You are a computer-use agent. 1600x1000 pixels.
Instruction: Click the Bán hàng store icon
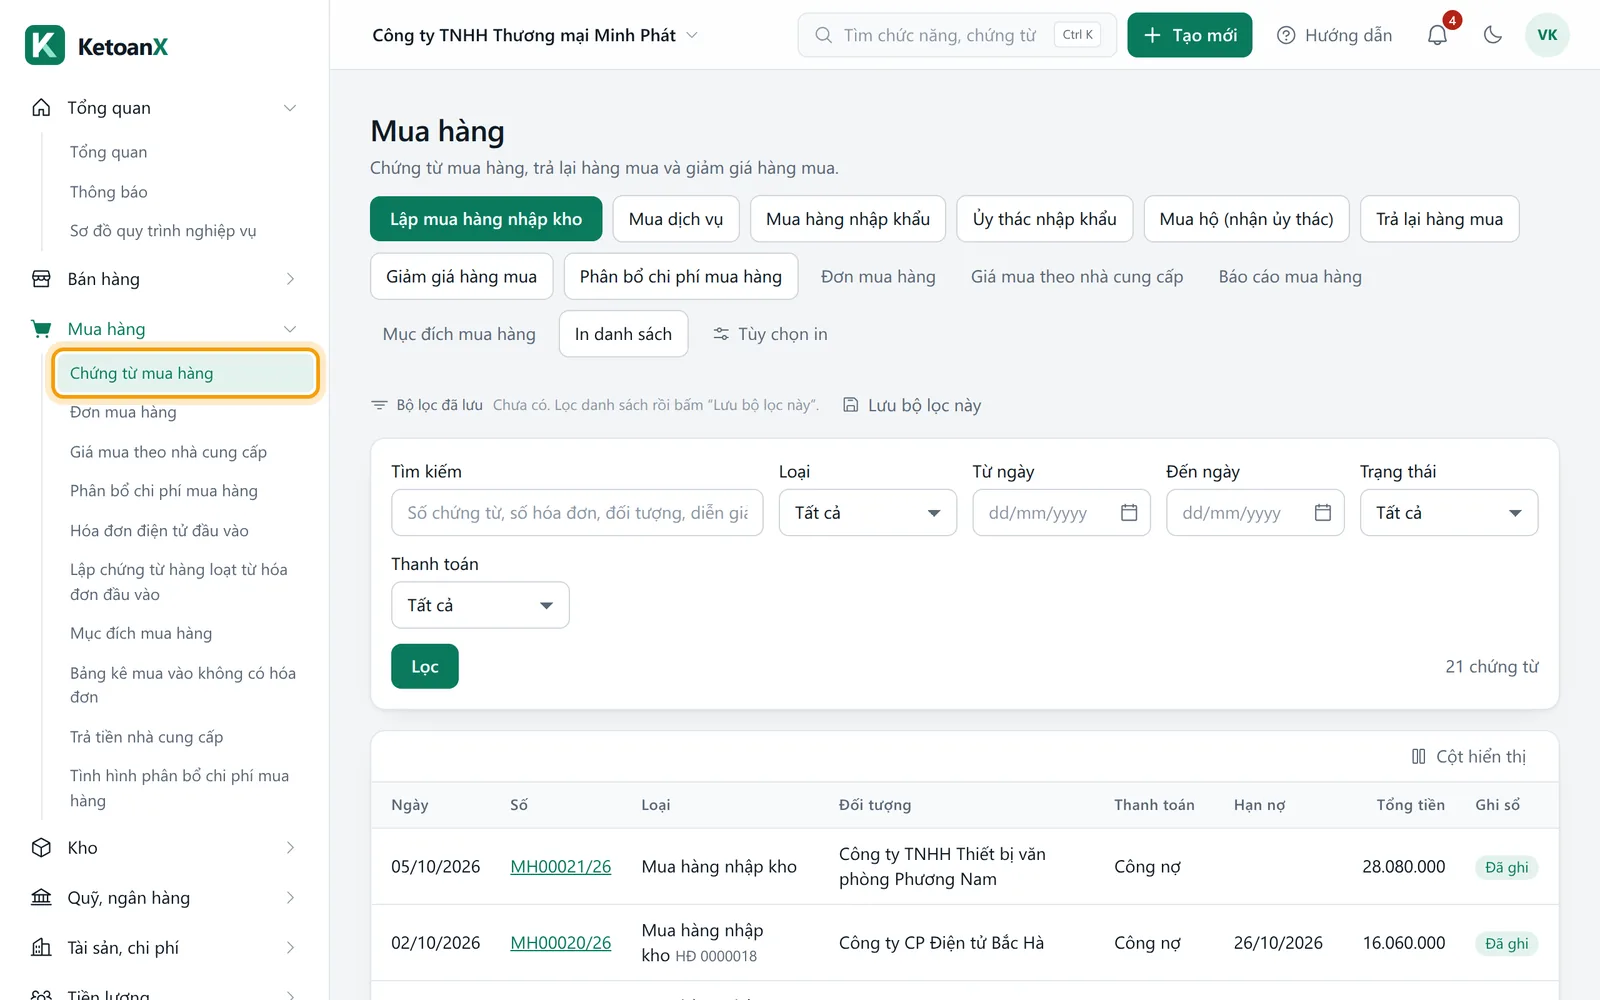(x=41, y=279)
